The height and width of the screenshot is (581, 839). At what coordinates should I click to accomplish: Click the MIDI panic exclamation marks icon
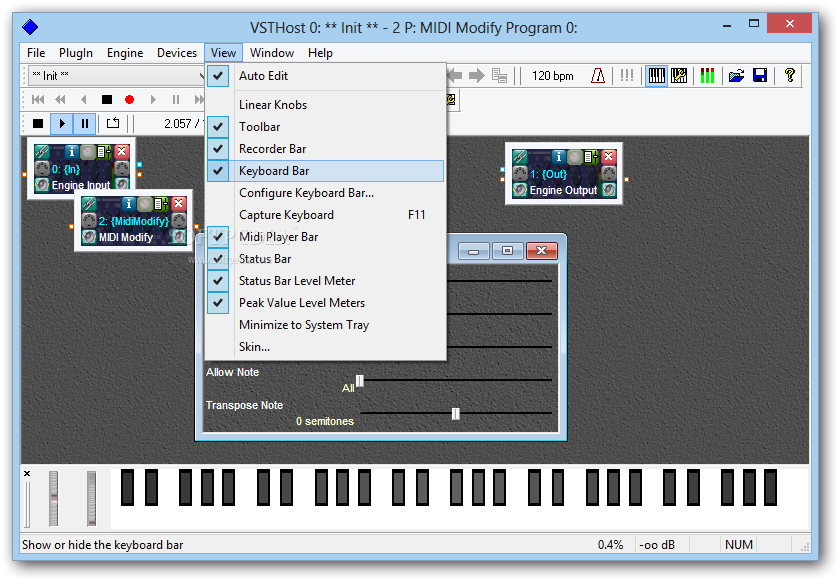pyautogui.click(x=627, y=75)
